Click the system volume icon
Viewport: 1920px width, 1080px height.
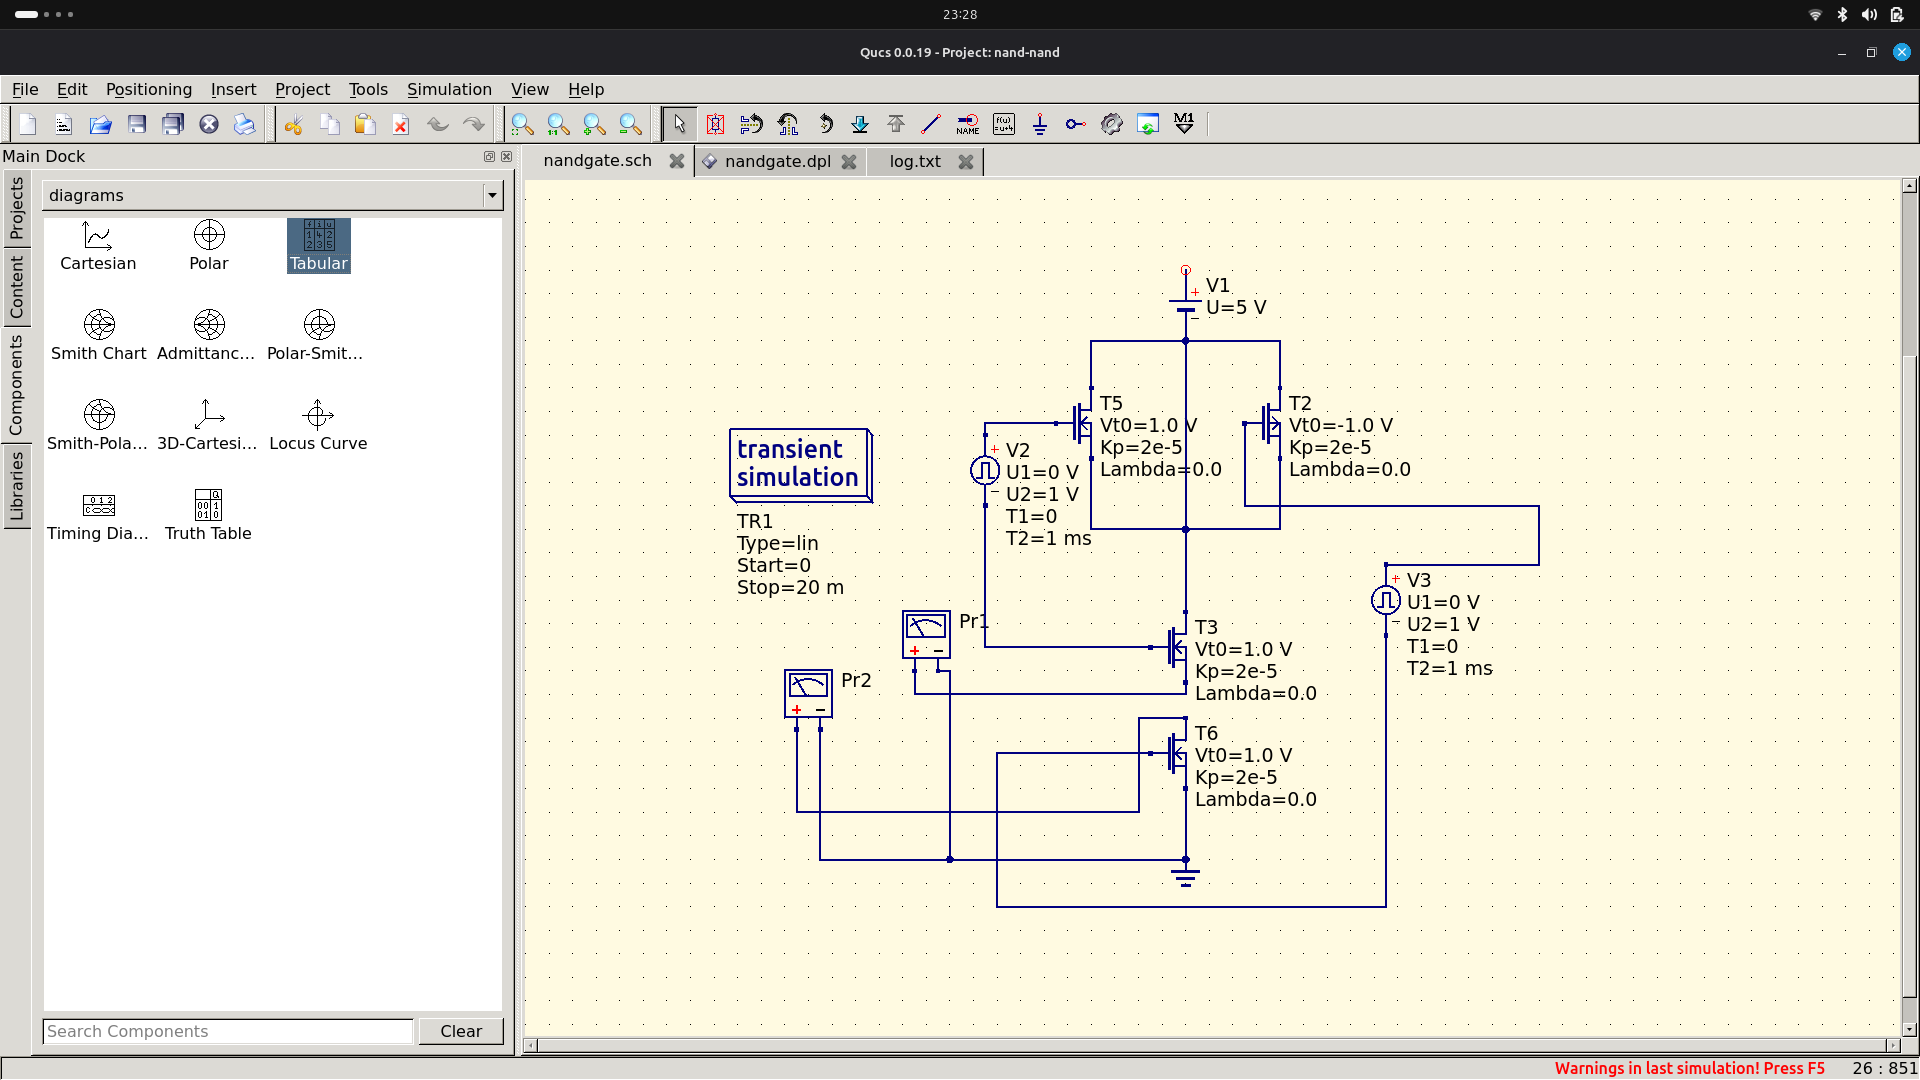pyautogui.click(x=1869, y=14)
